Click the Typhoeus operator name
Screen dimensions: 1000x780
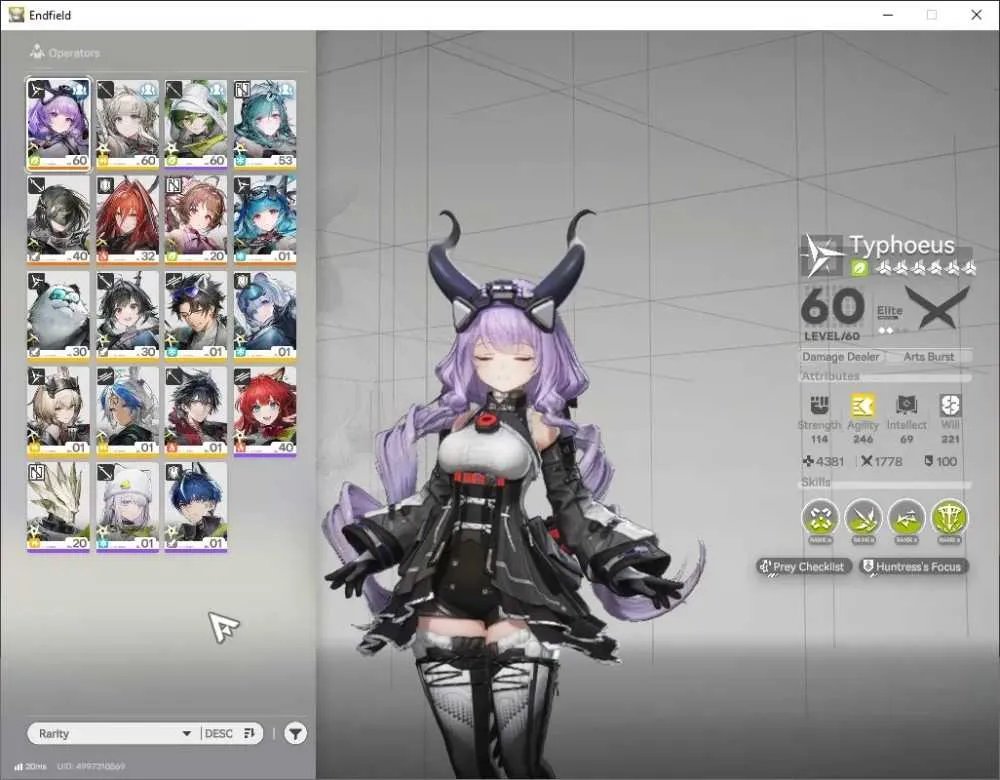tap(902, 245)
